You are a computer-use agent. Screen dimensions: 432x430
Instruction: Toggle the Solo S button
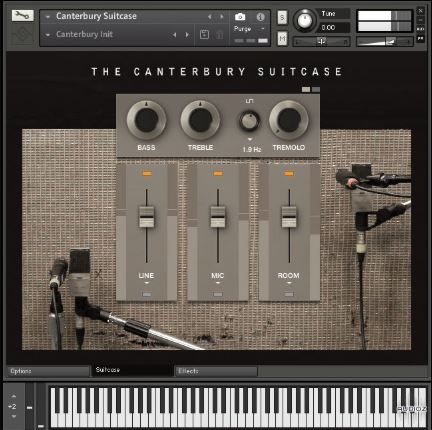coord(282,18)
